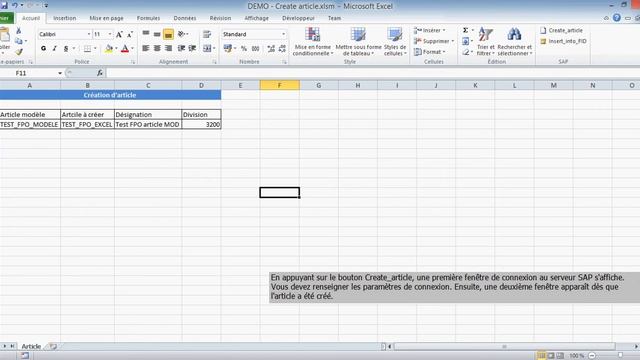The image size is (640, 360).
Task: Switch to the Mise en page tab
Action: (106, 18)
